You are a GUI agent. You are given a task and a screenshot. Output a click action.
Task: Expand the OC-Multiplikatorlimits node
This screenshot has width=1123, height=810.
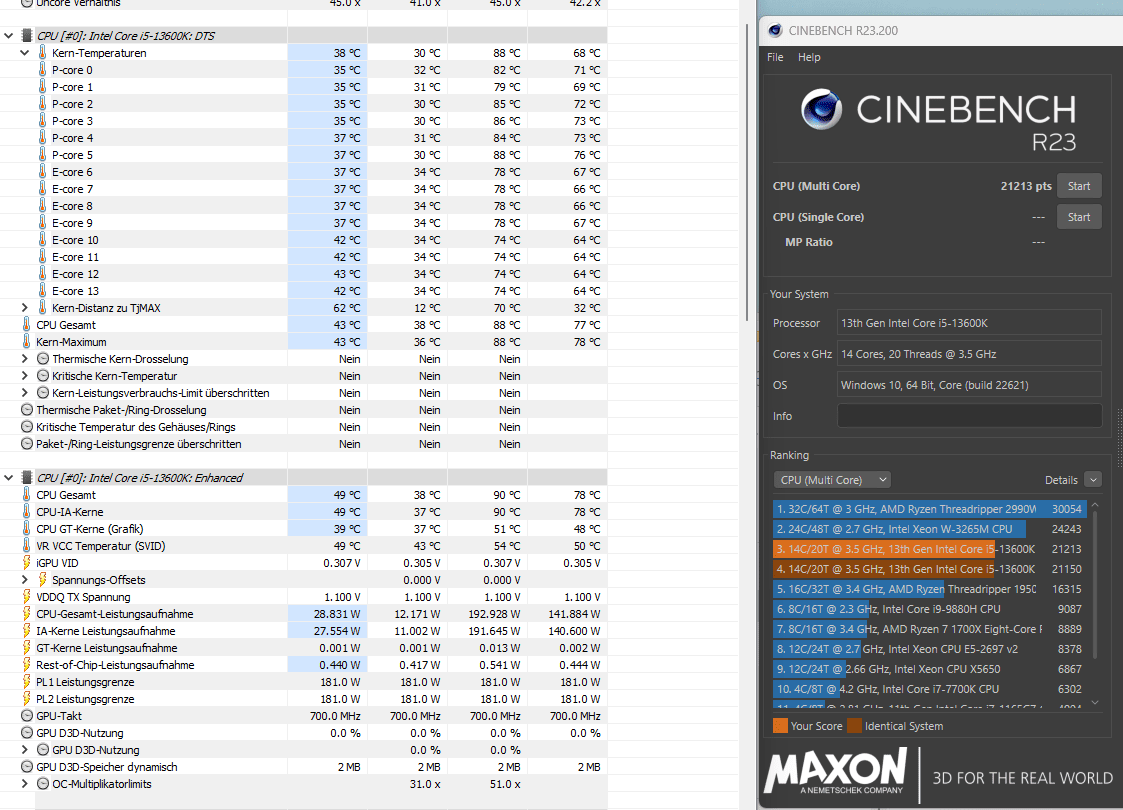point(24,784)
